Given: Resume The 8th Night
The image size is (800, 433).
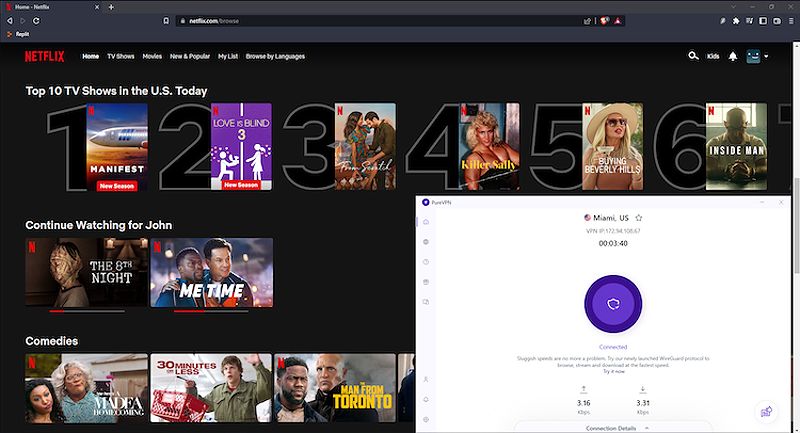Looking at the screenshot, I should pyautogui.click(x=87, y=272).
